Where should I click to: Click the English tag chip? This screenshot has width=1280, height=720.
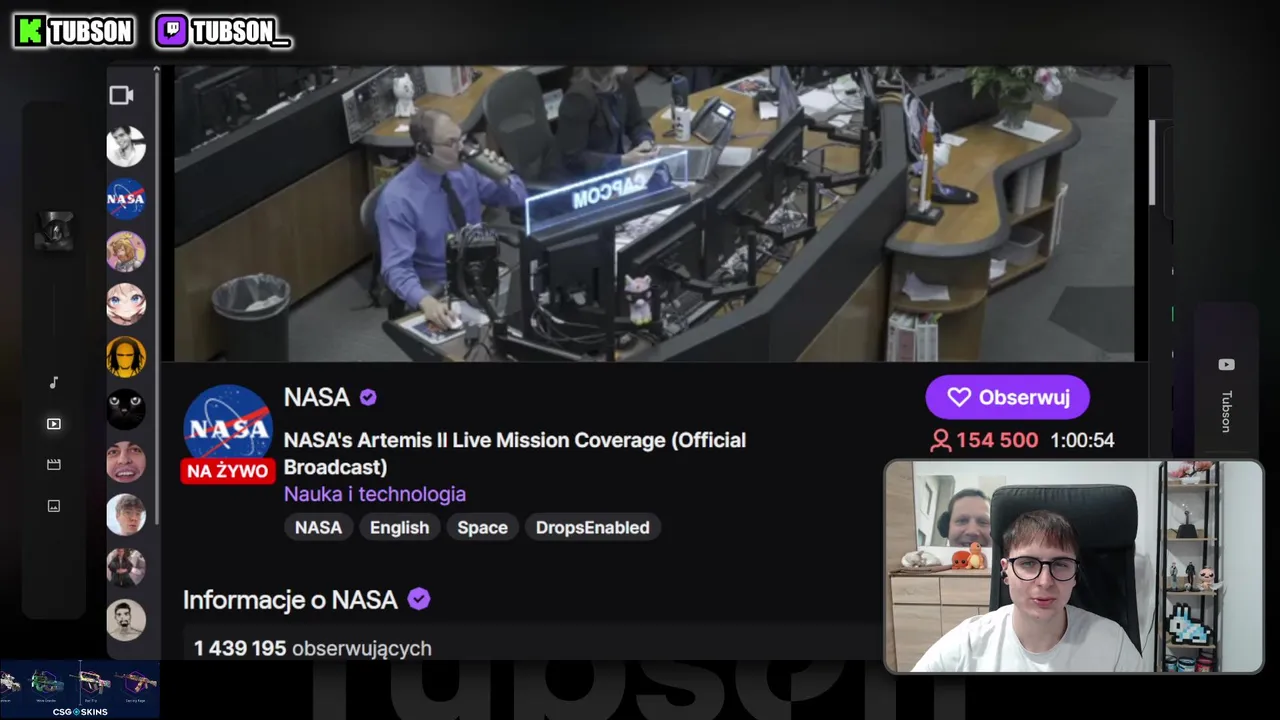(399, 527)
